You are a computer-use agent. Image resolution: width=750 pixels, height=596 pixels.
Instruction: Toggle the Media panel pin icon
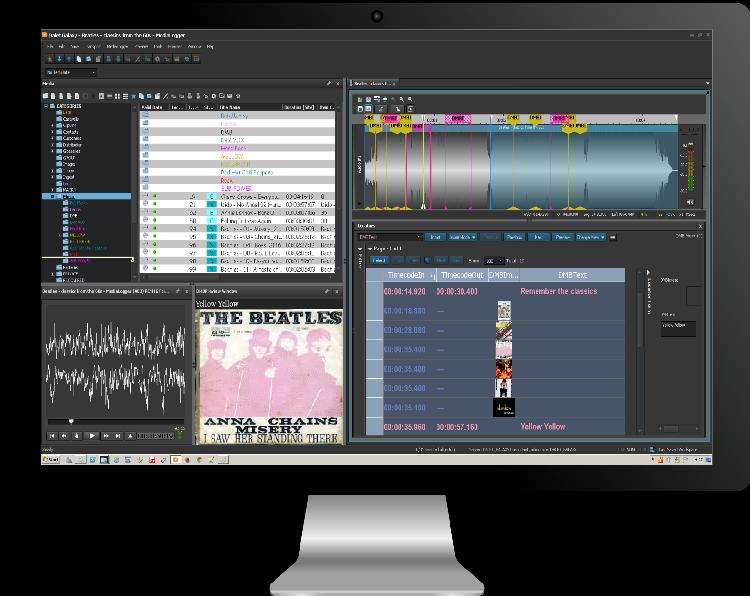coord(328,84)
